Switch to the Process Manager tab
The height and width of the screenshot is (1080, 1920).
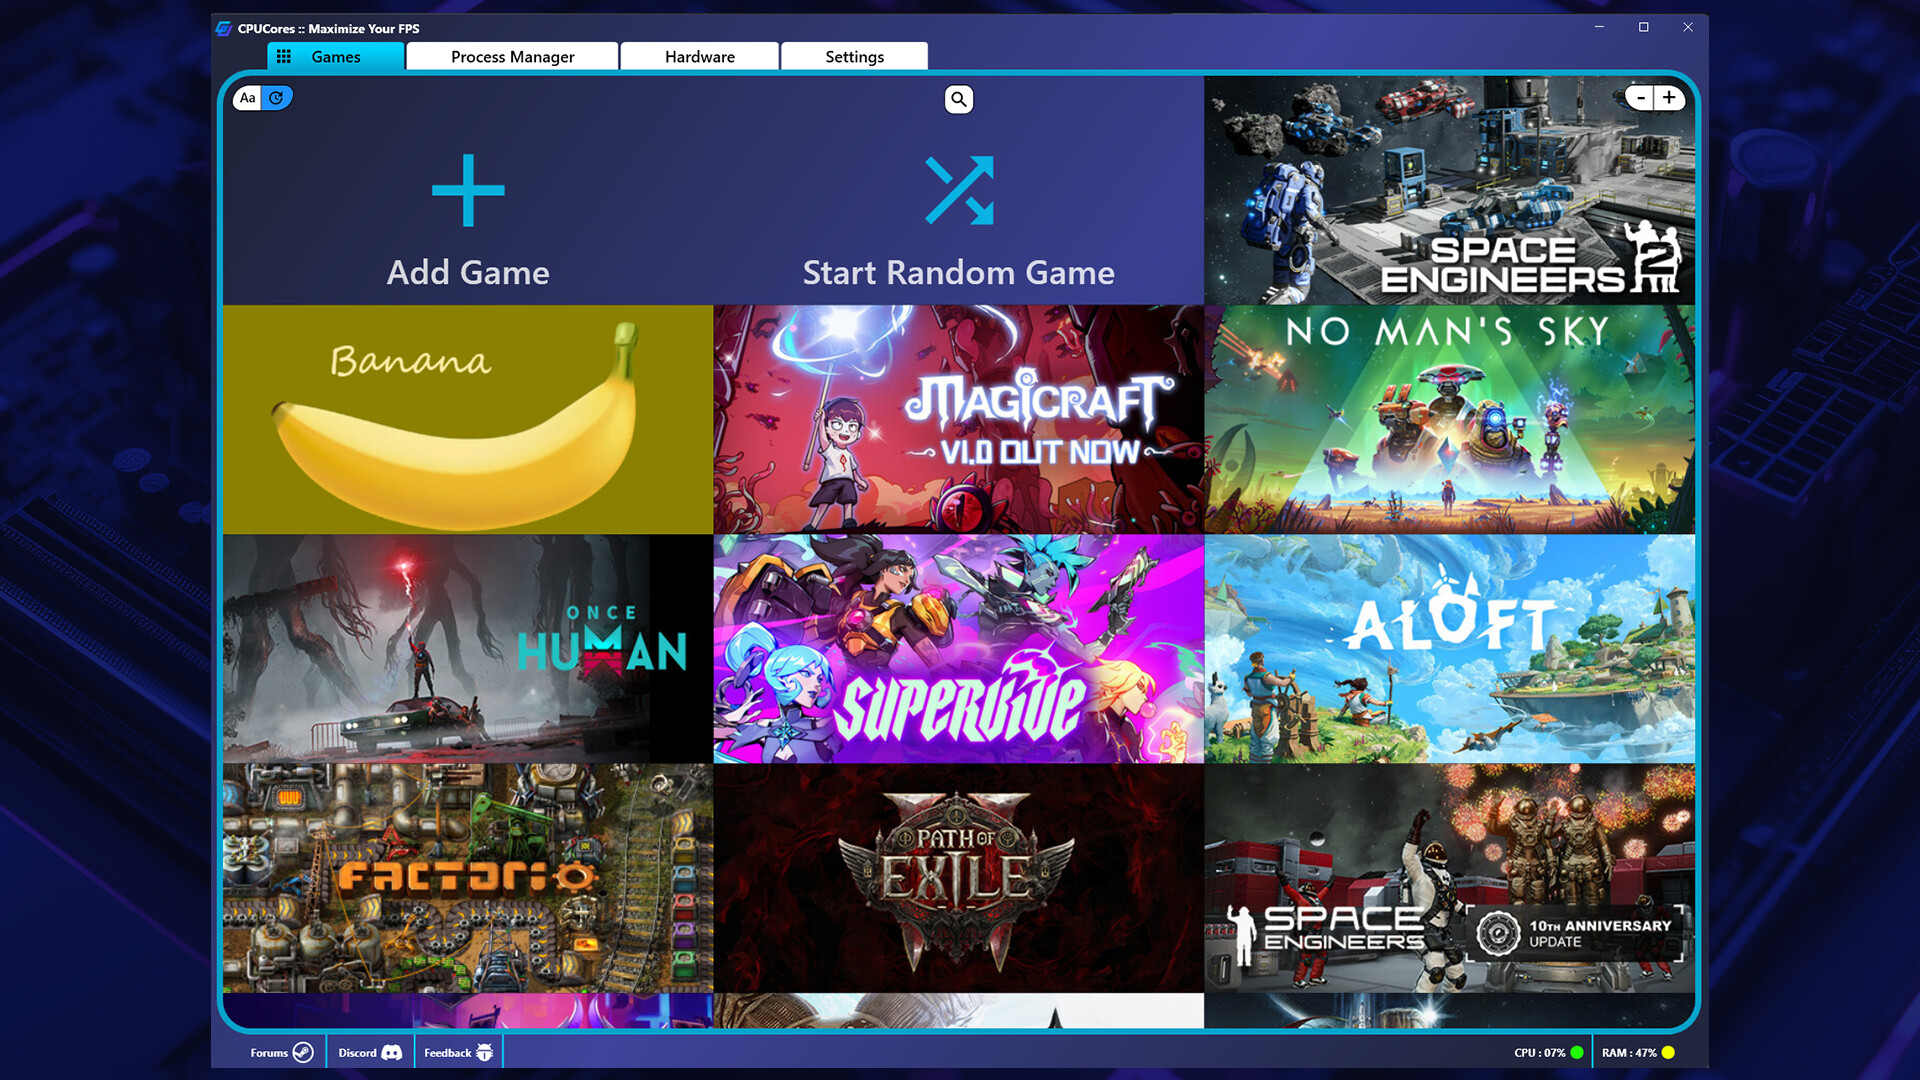coord(511,56)
